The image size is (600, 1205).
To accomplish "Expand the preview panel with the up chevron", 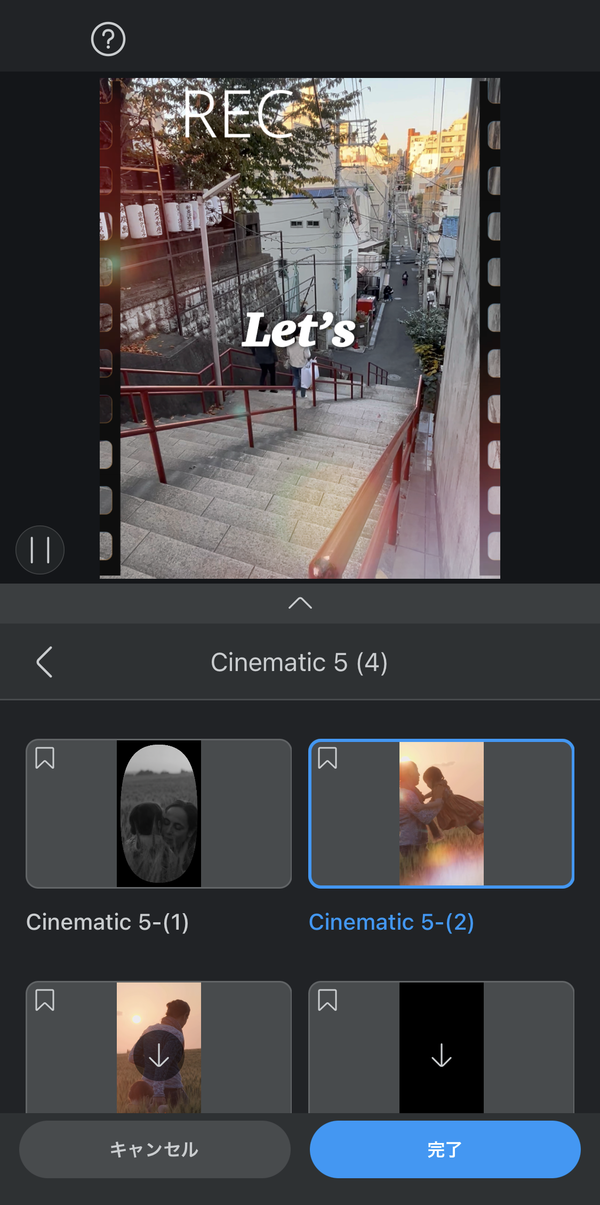I will pyautogui.click(x=300, y=603).
